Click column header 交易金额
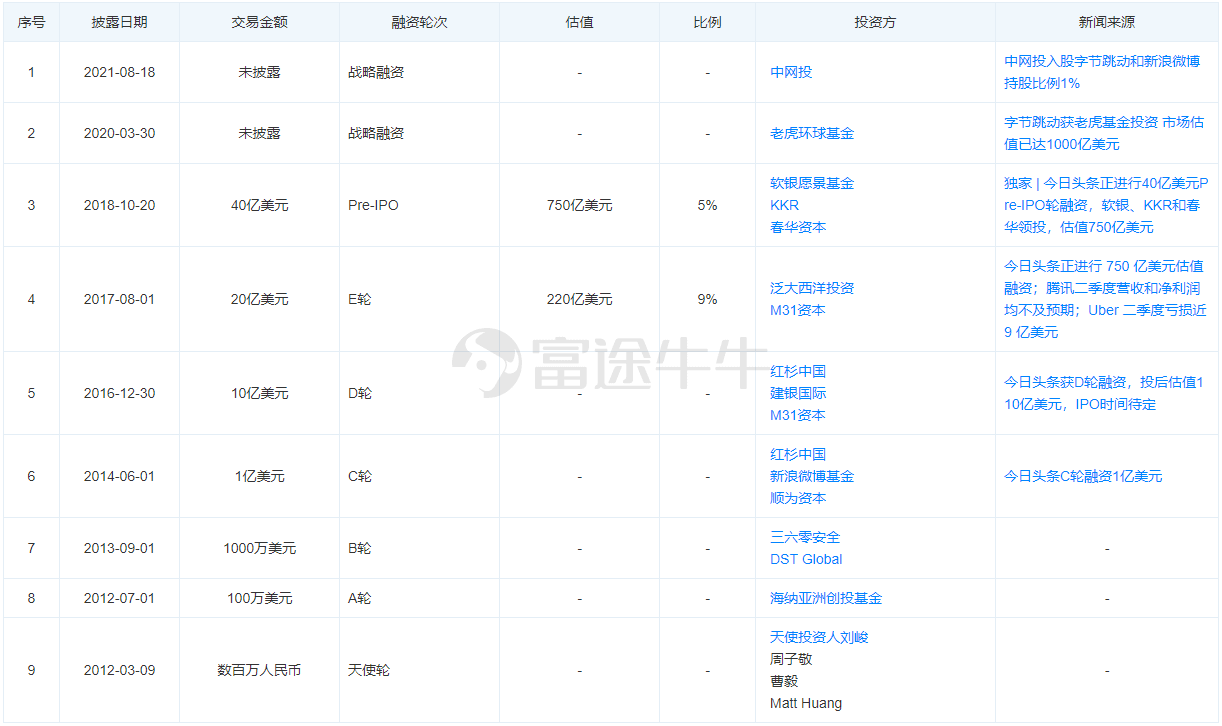 (259, 21)
